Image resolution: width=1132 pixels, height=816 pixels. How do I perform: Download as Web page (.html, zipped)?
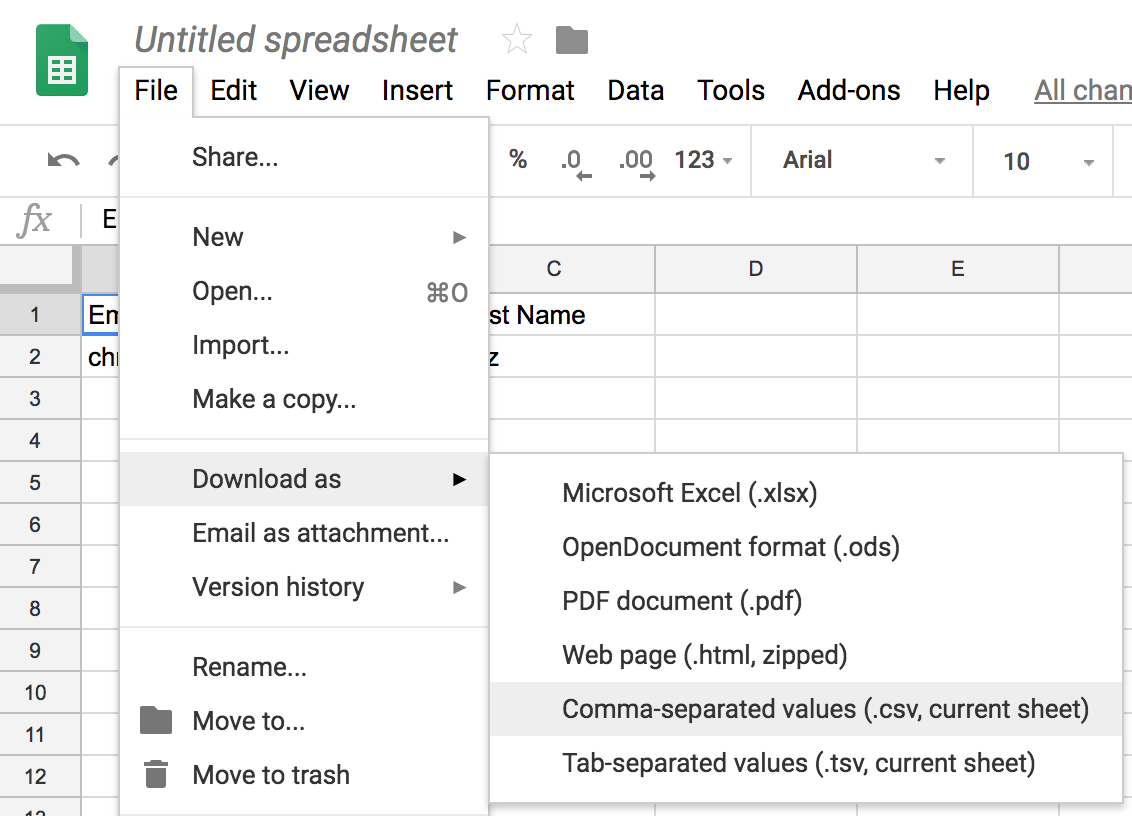(x=806, y=656)
